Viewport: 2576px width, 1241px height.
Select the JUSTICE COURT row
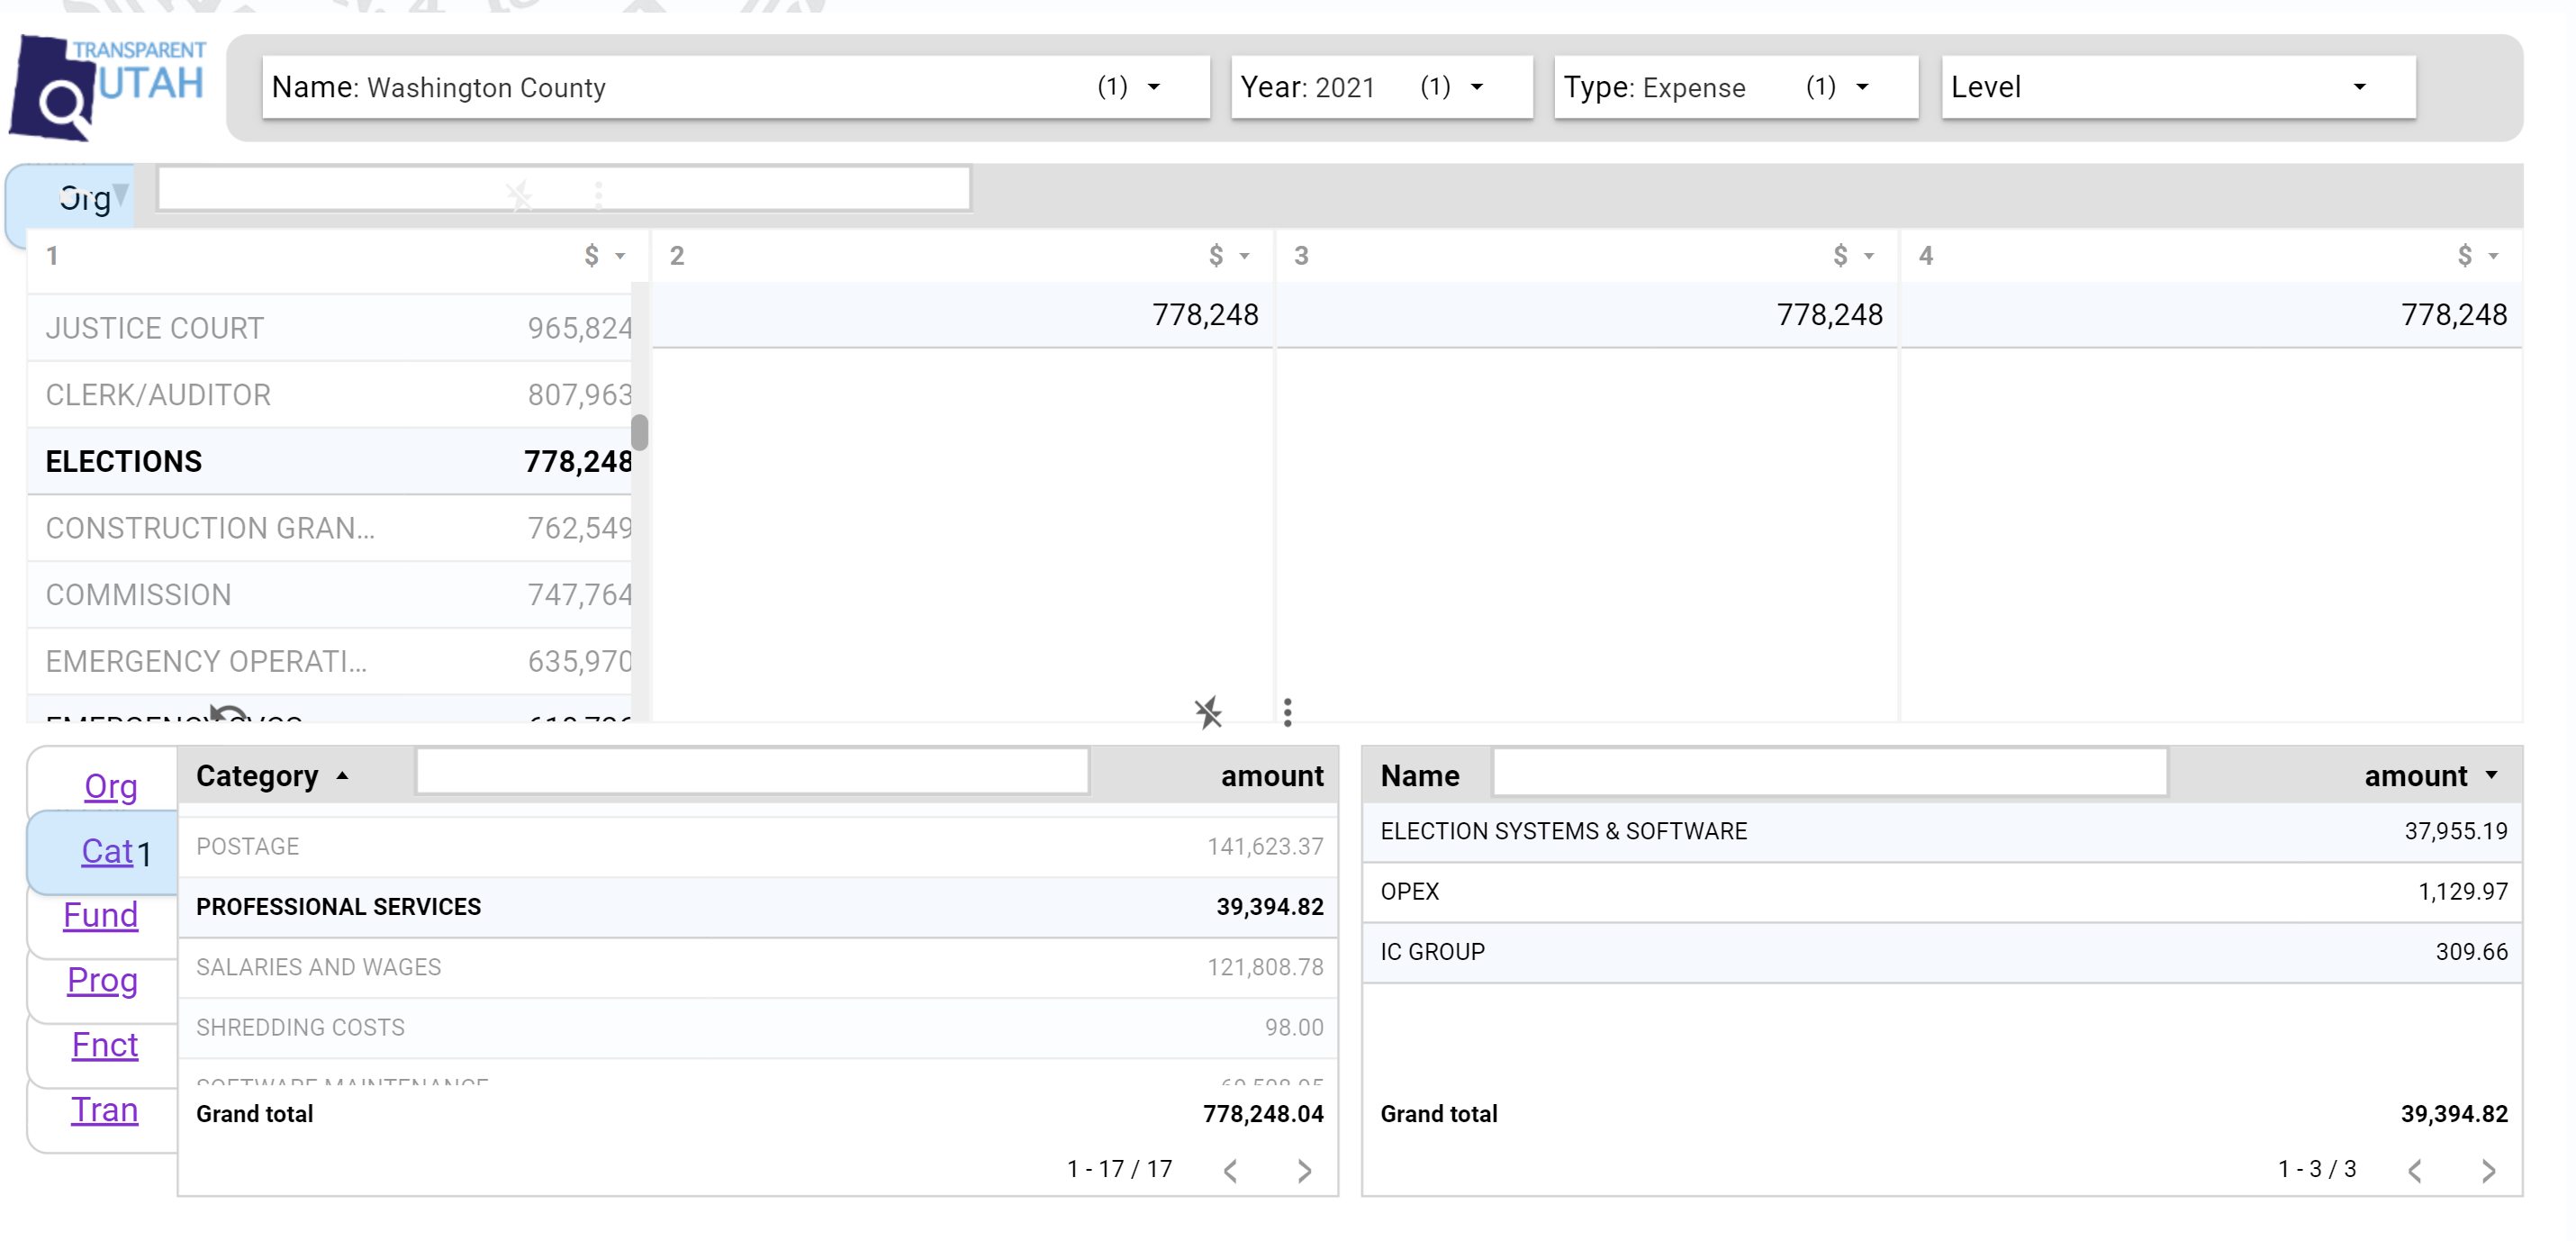point(330,328)
